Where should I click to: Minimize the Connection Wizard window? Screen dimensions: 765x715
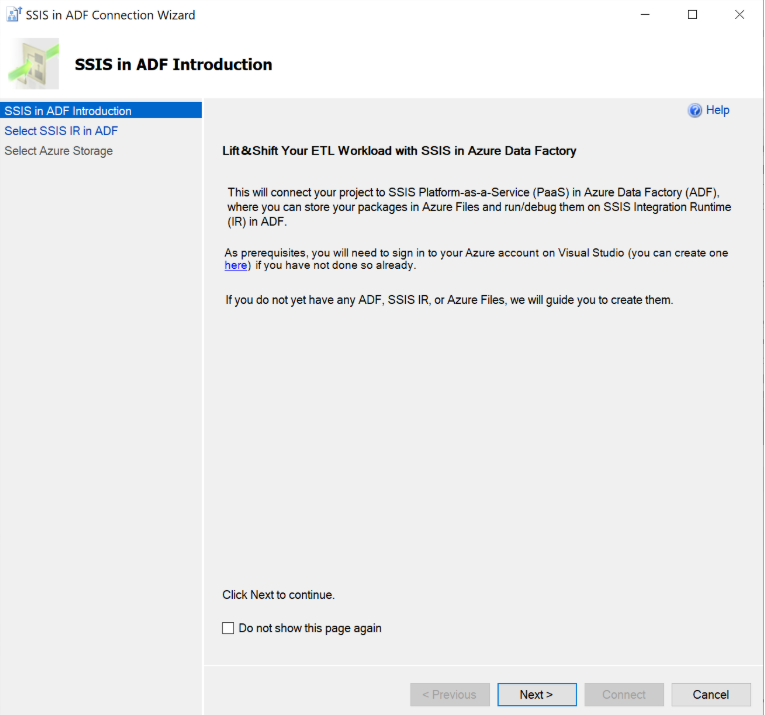tap(645, 15)
